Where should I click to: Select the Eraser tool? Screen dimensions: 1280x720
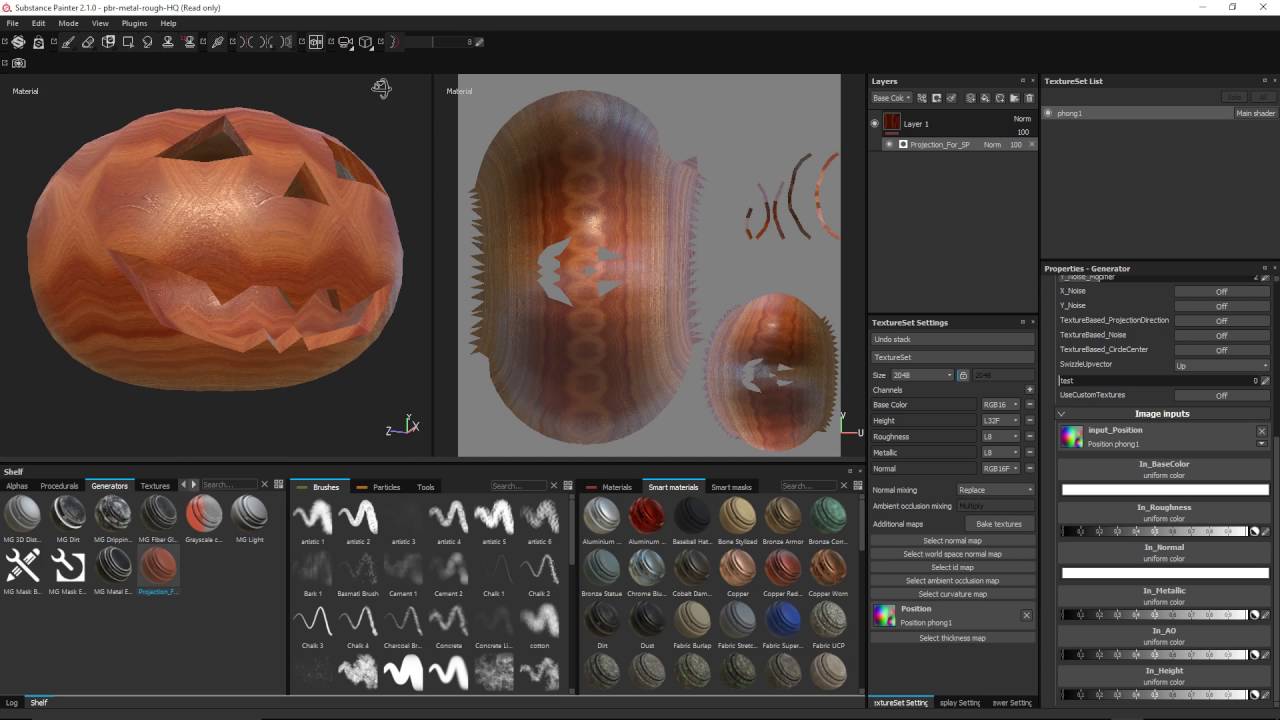click(88, 42)
